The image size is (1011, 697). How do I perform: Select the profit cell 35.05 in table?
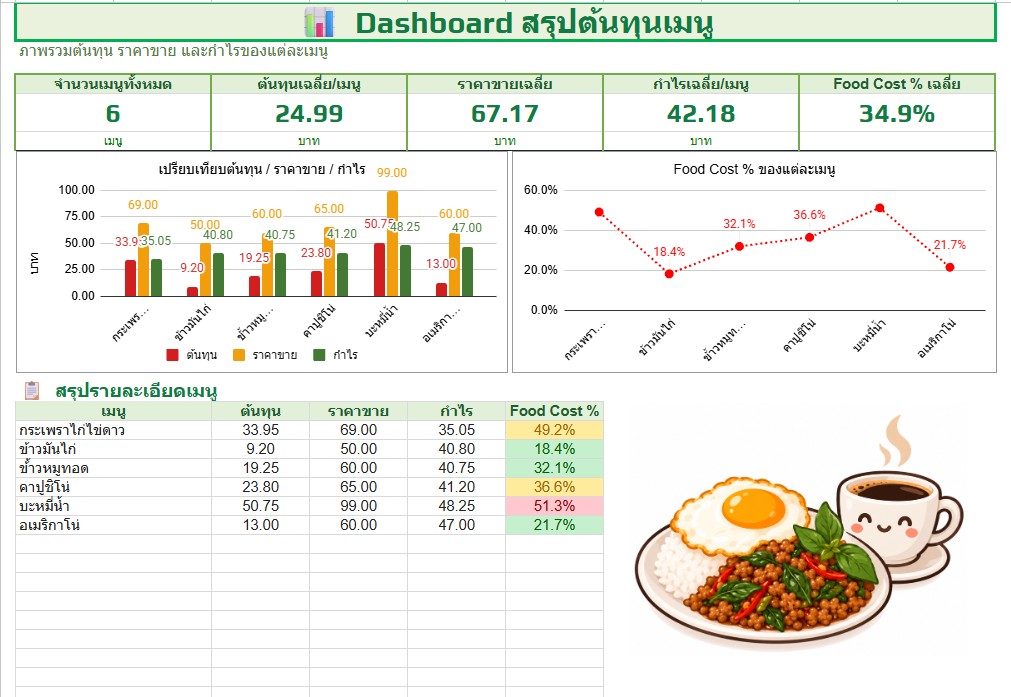click(x=456, y=430)
